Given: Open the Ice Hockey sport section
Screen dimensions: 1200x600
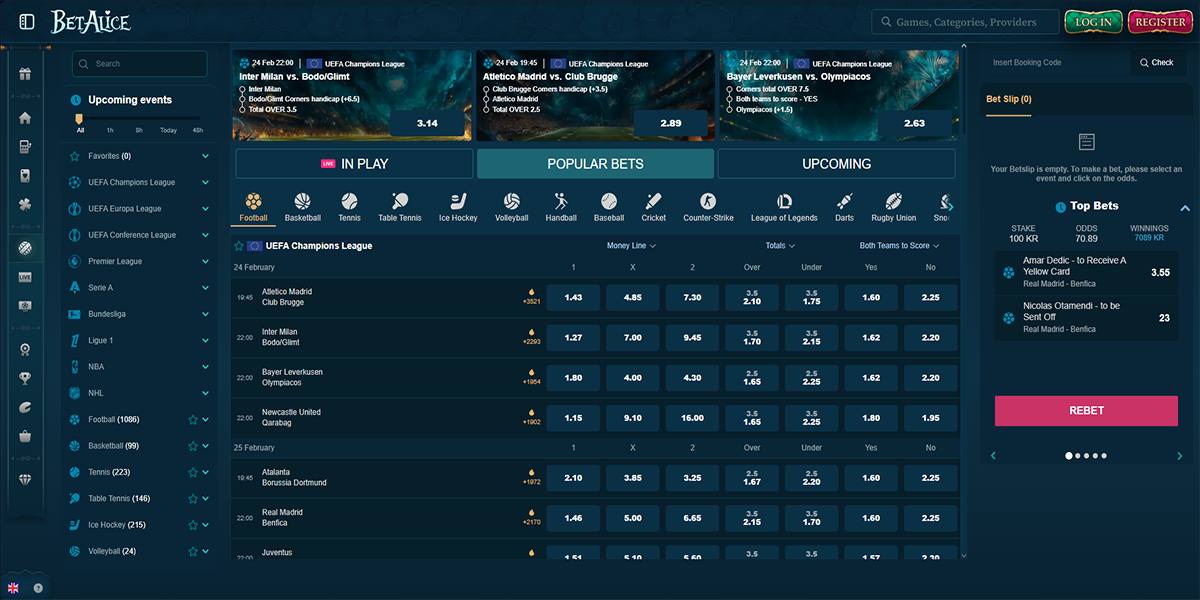Looking at the screenshot, I should point(458,203).
